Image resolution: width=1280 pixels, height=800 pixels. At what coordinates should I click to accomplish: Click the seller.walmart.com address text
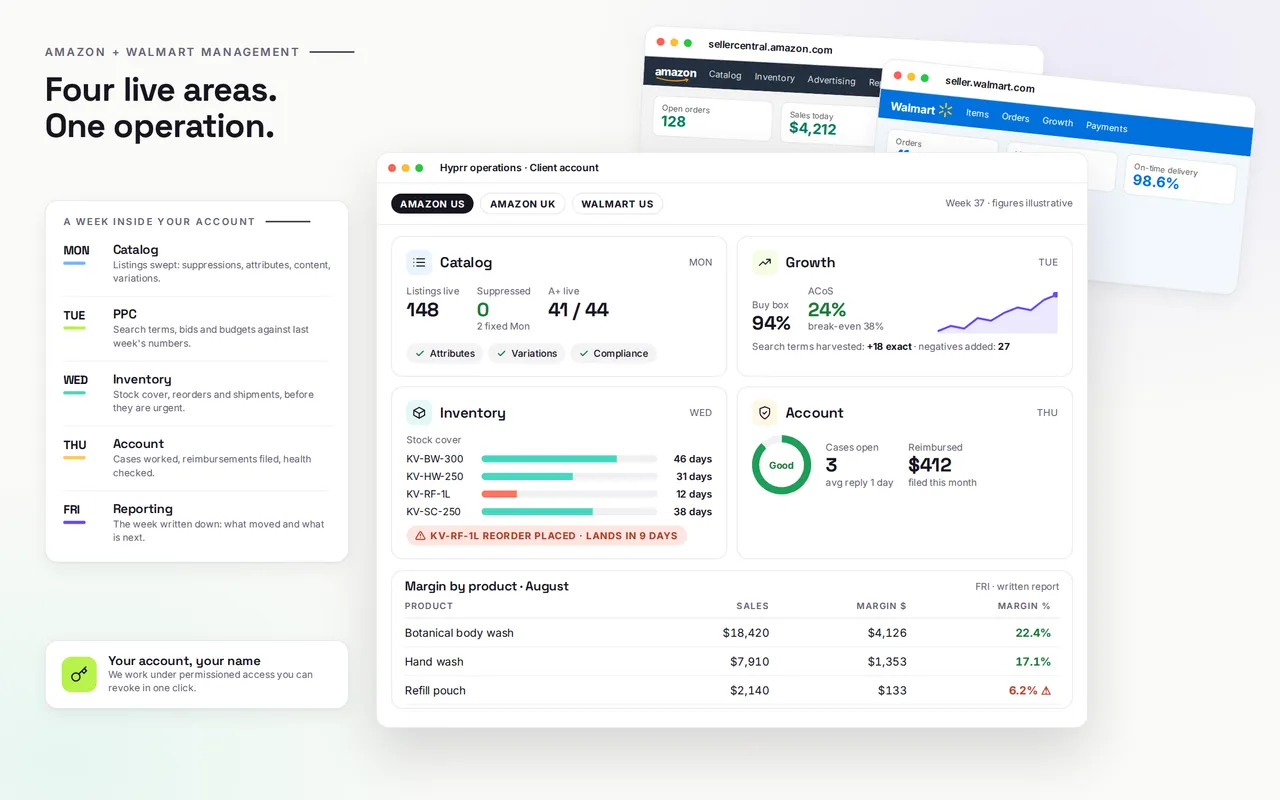(989, 85)
